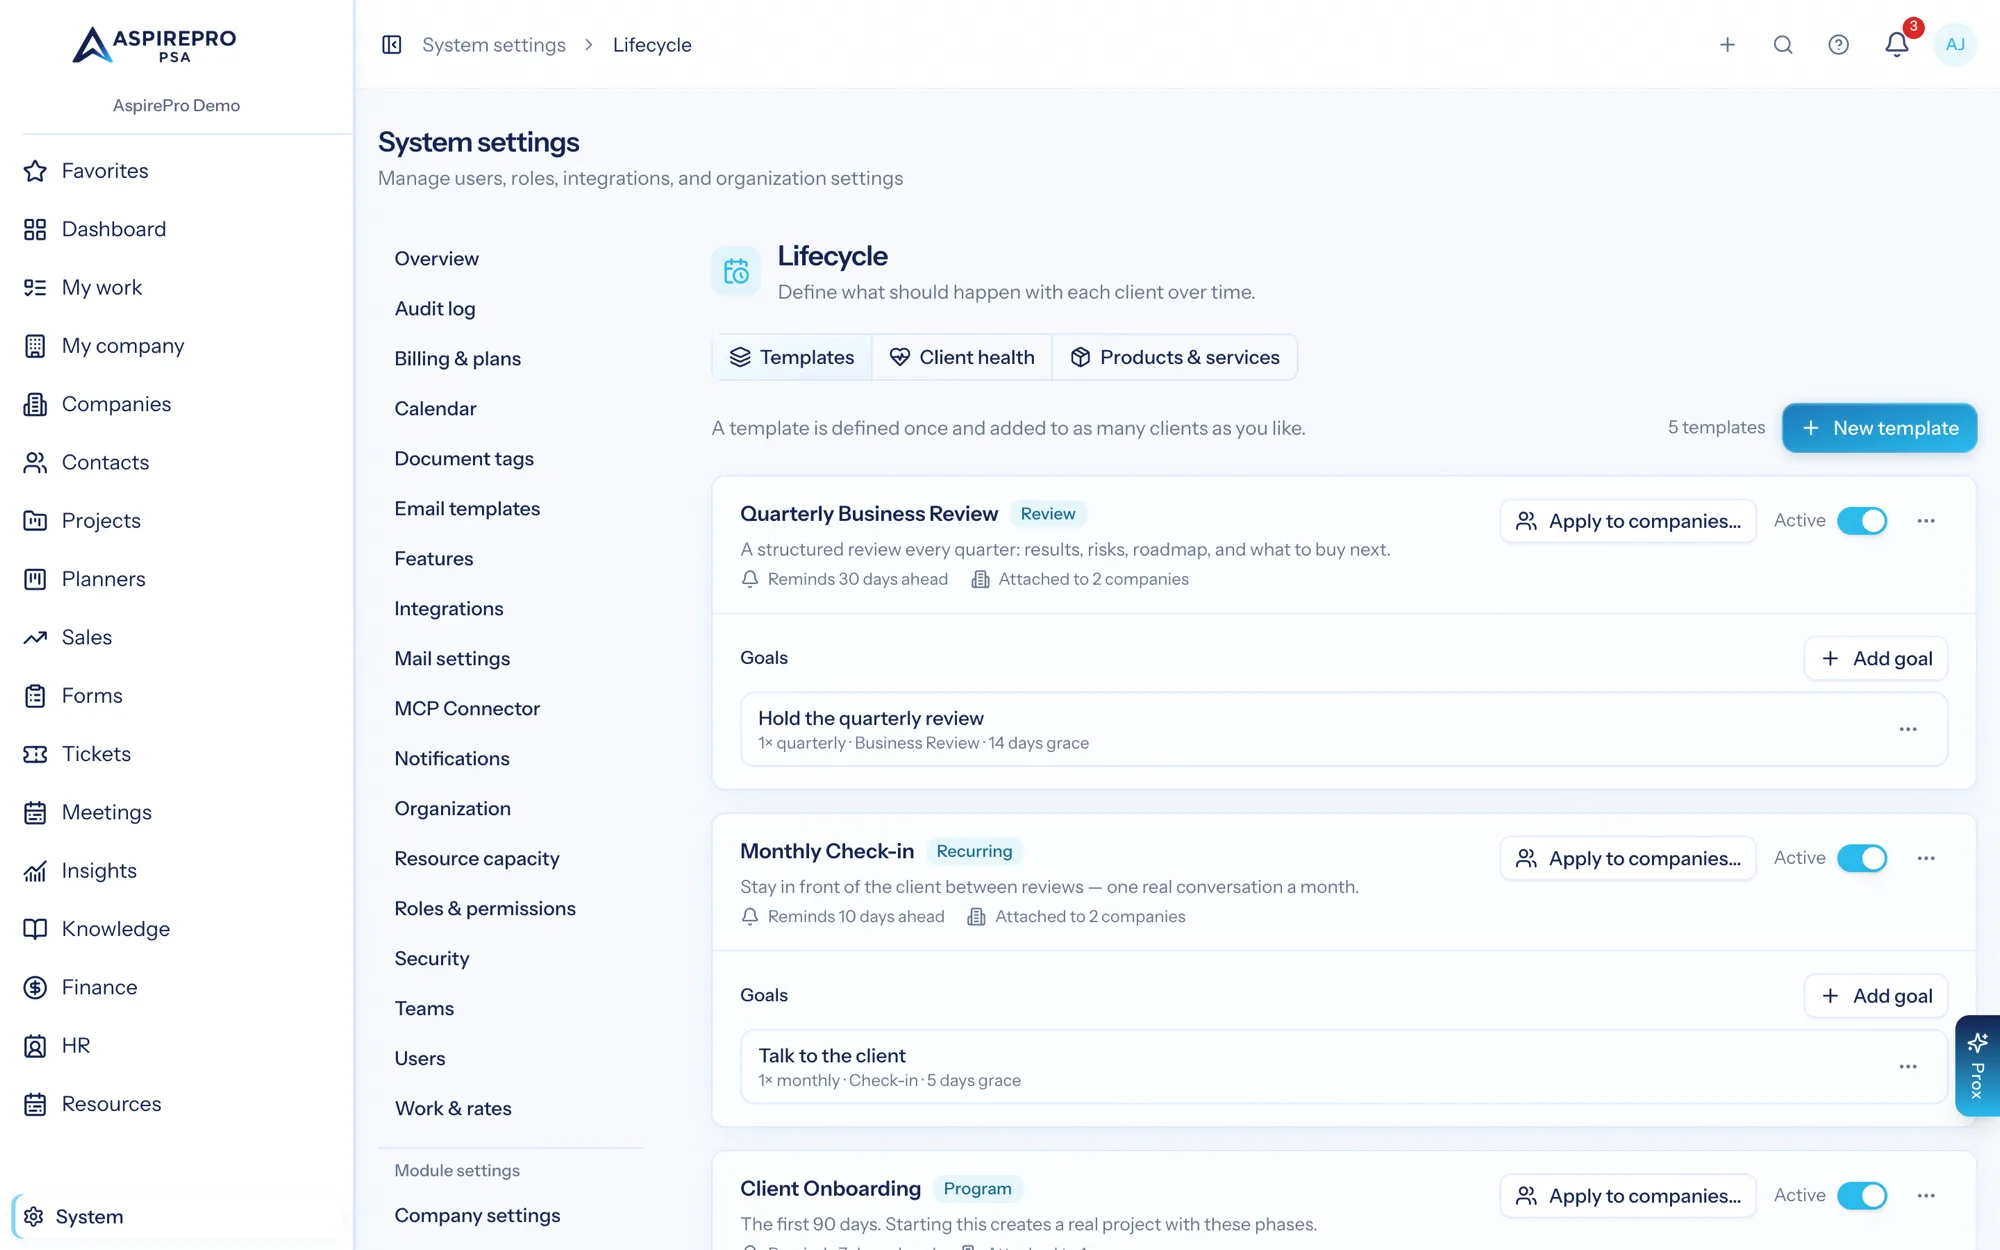
Task: Apply Quarterly Business Review to companies
Action: point(1628,521)
